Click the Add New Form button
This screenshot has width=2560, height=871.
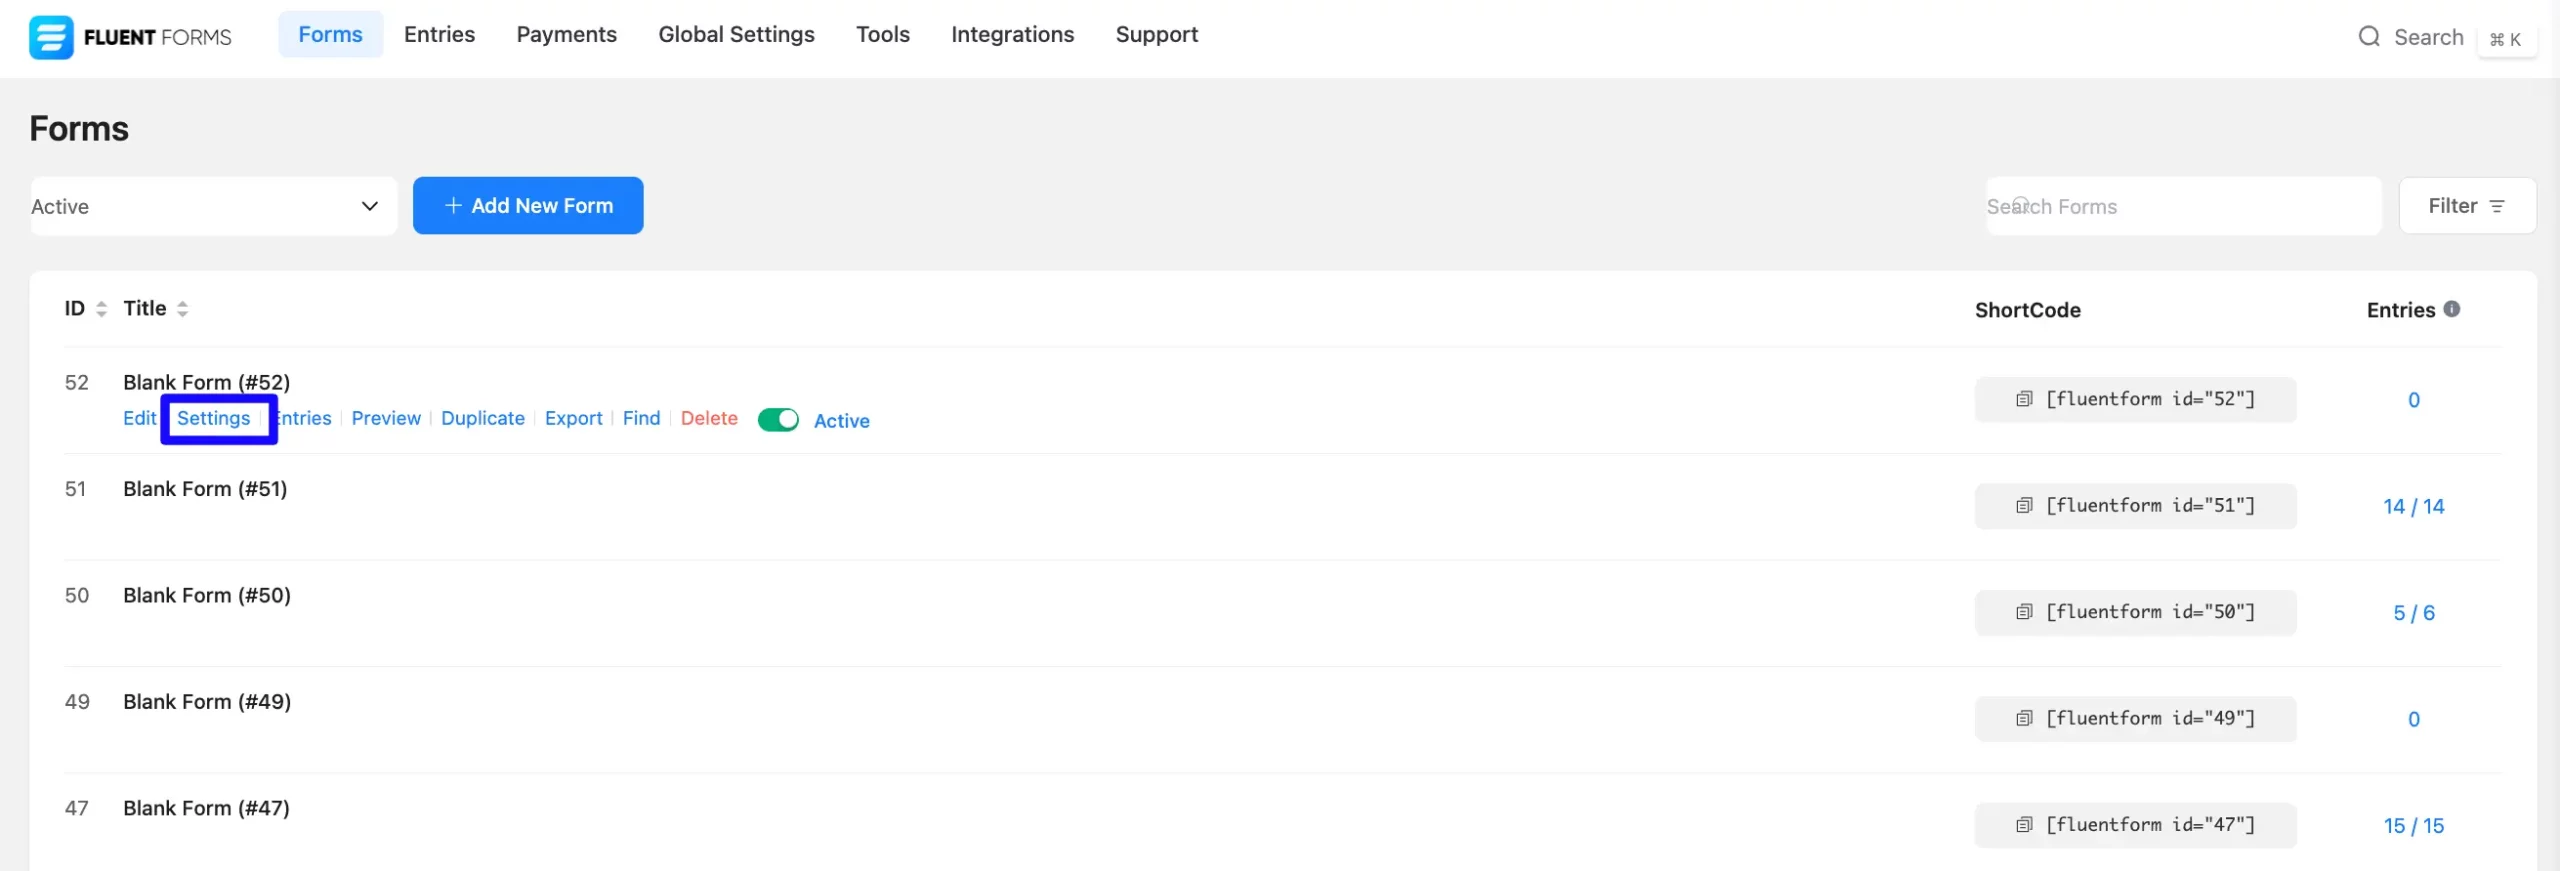point(528,206)
